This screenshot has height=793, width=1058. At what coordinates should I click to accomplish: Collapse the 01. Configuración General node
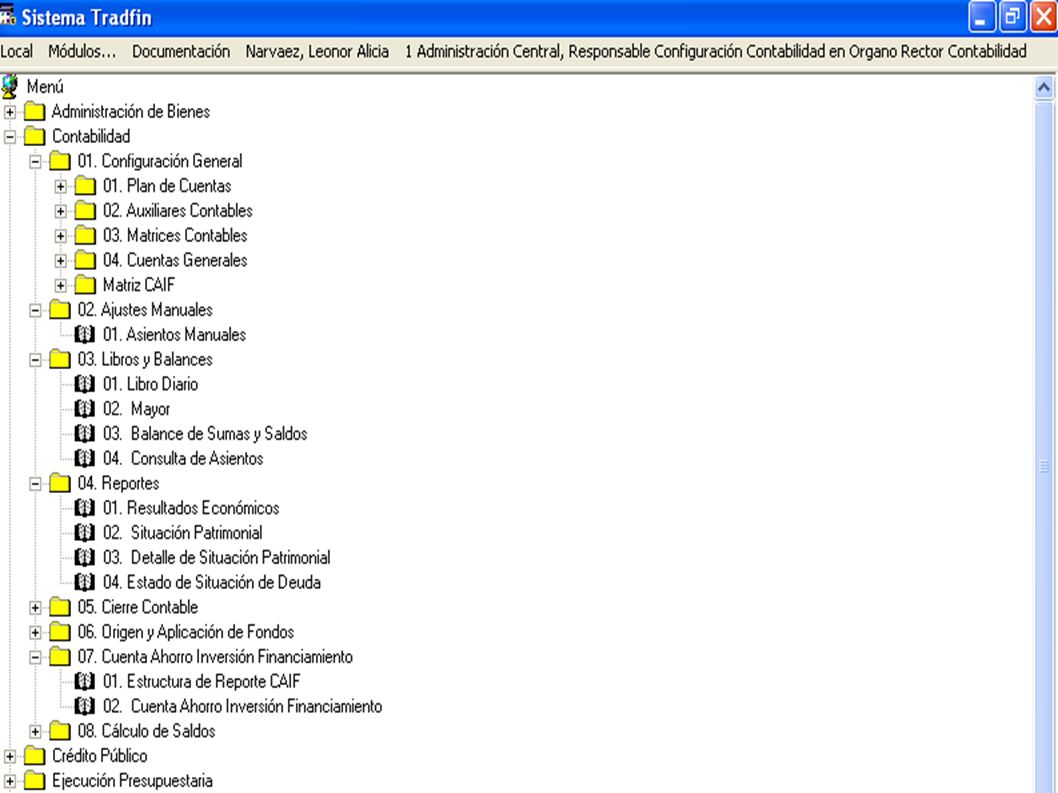(35, 162)
